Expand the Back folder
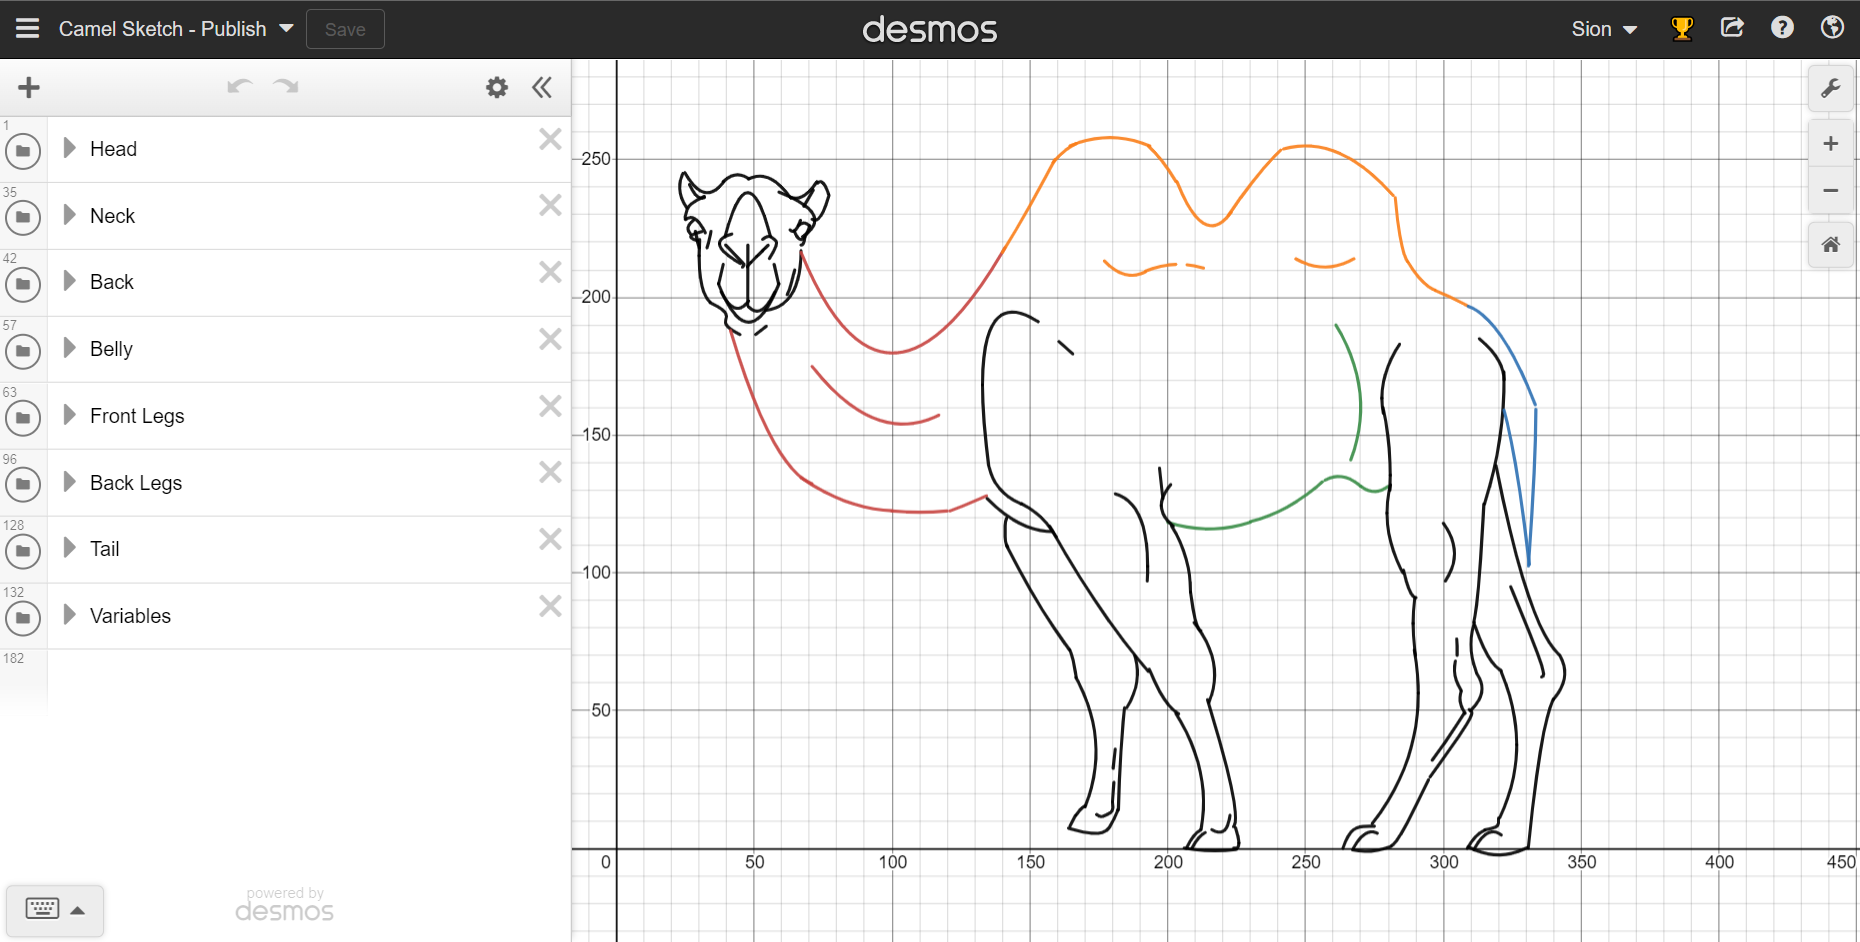Image resolution: width=1860 pixels, height=942 pixels. (69, 281)
